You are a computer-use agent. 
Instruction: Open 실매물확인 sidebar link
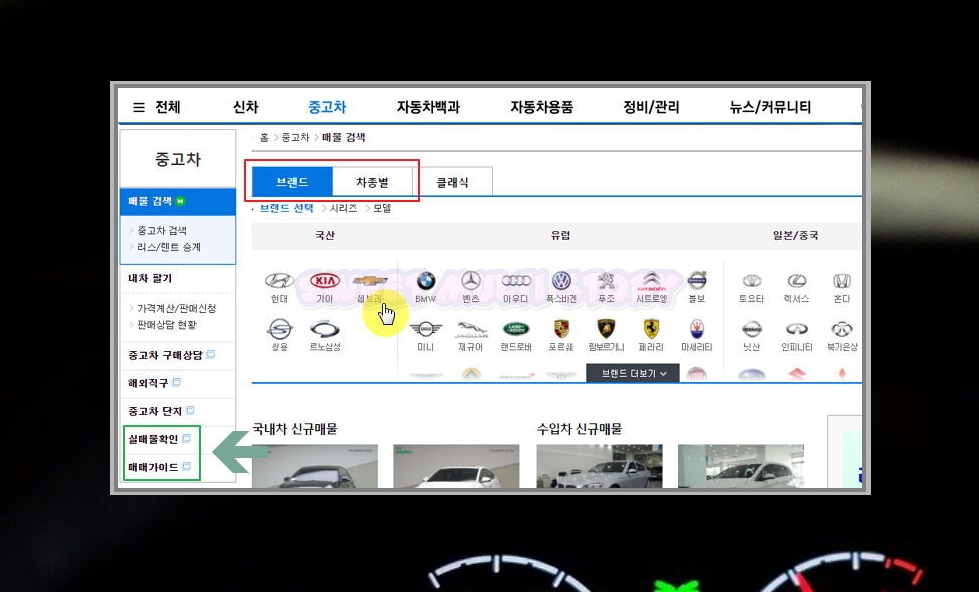(154, 439)
